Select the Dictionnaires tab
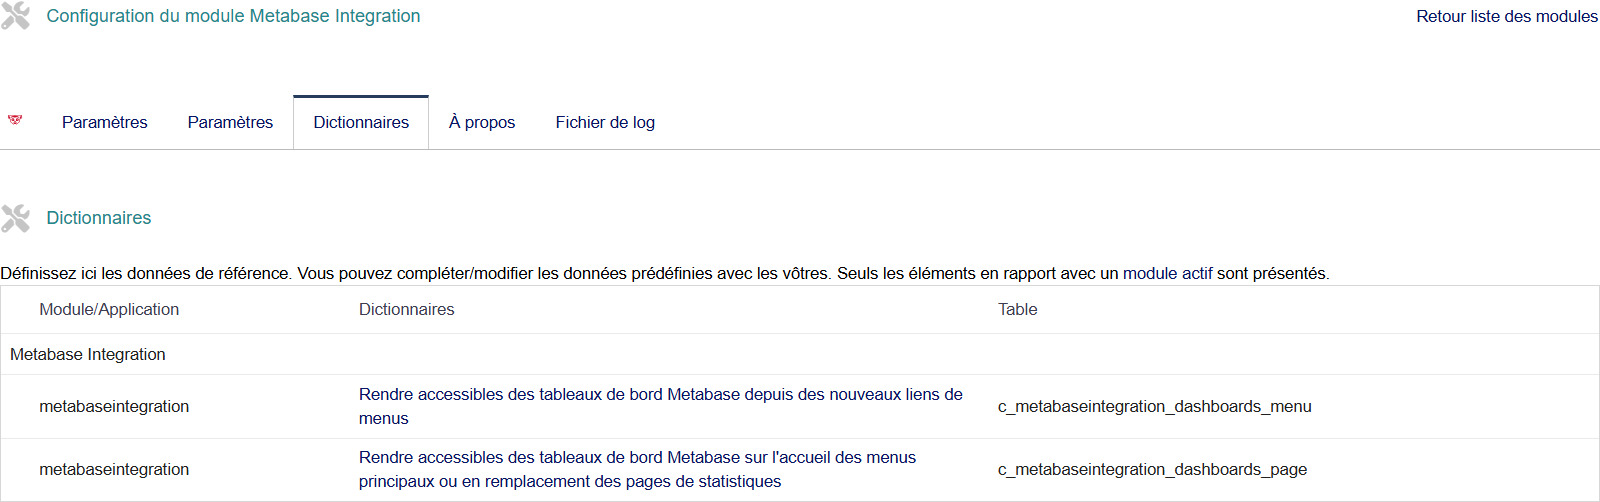The width and height of the screenshot is (1600, 502). click(361, 122)
